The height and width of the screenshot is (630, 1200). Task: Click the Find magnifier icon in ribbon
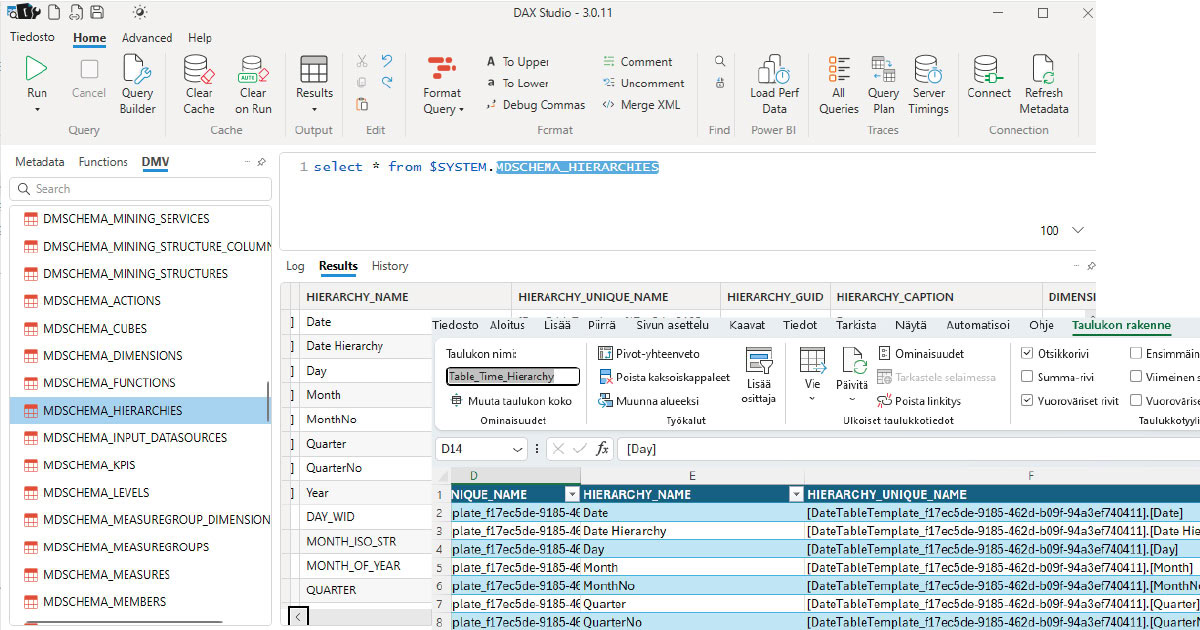coord(719,61)
